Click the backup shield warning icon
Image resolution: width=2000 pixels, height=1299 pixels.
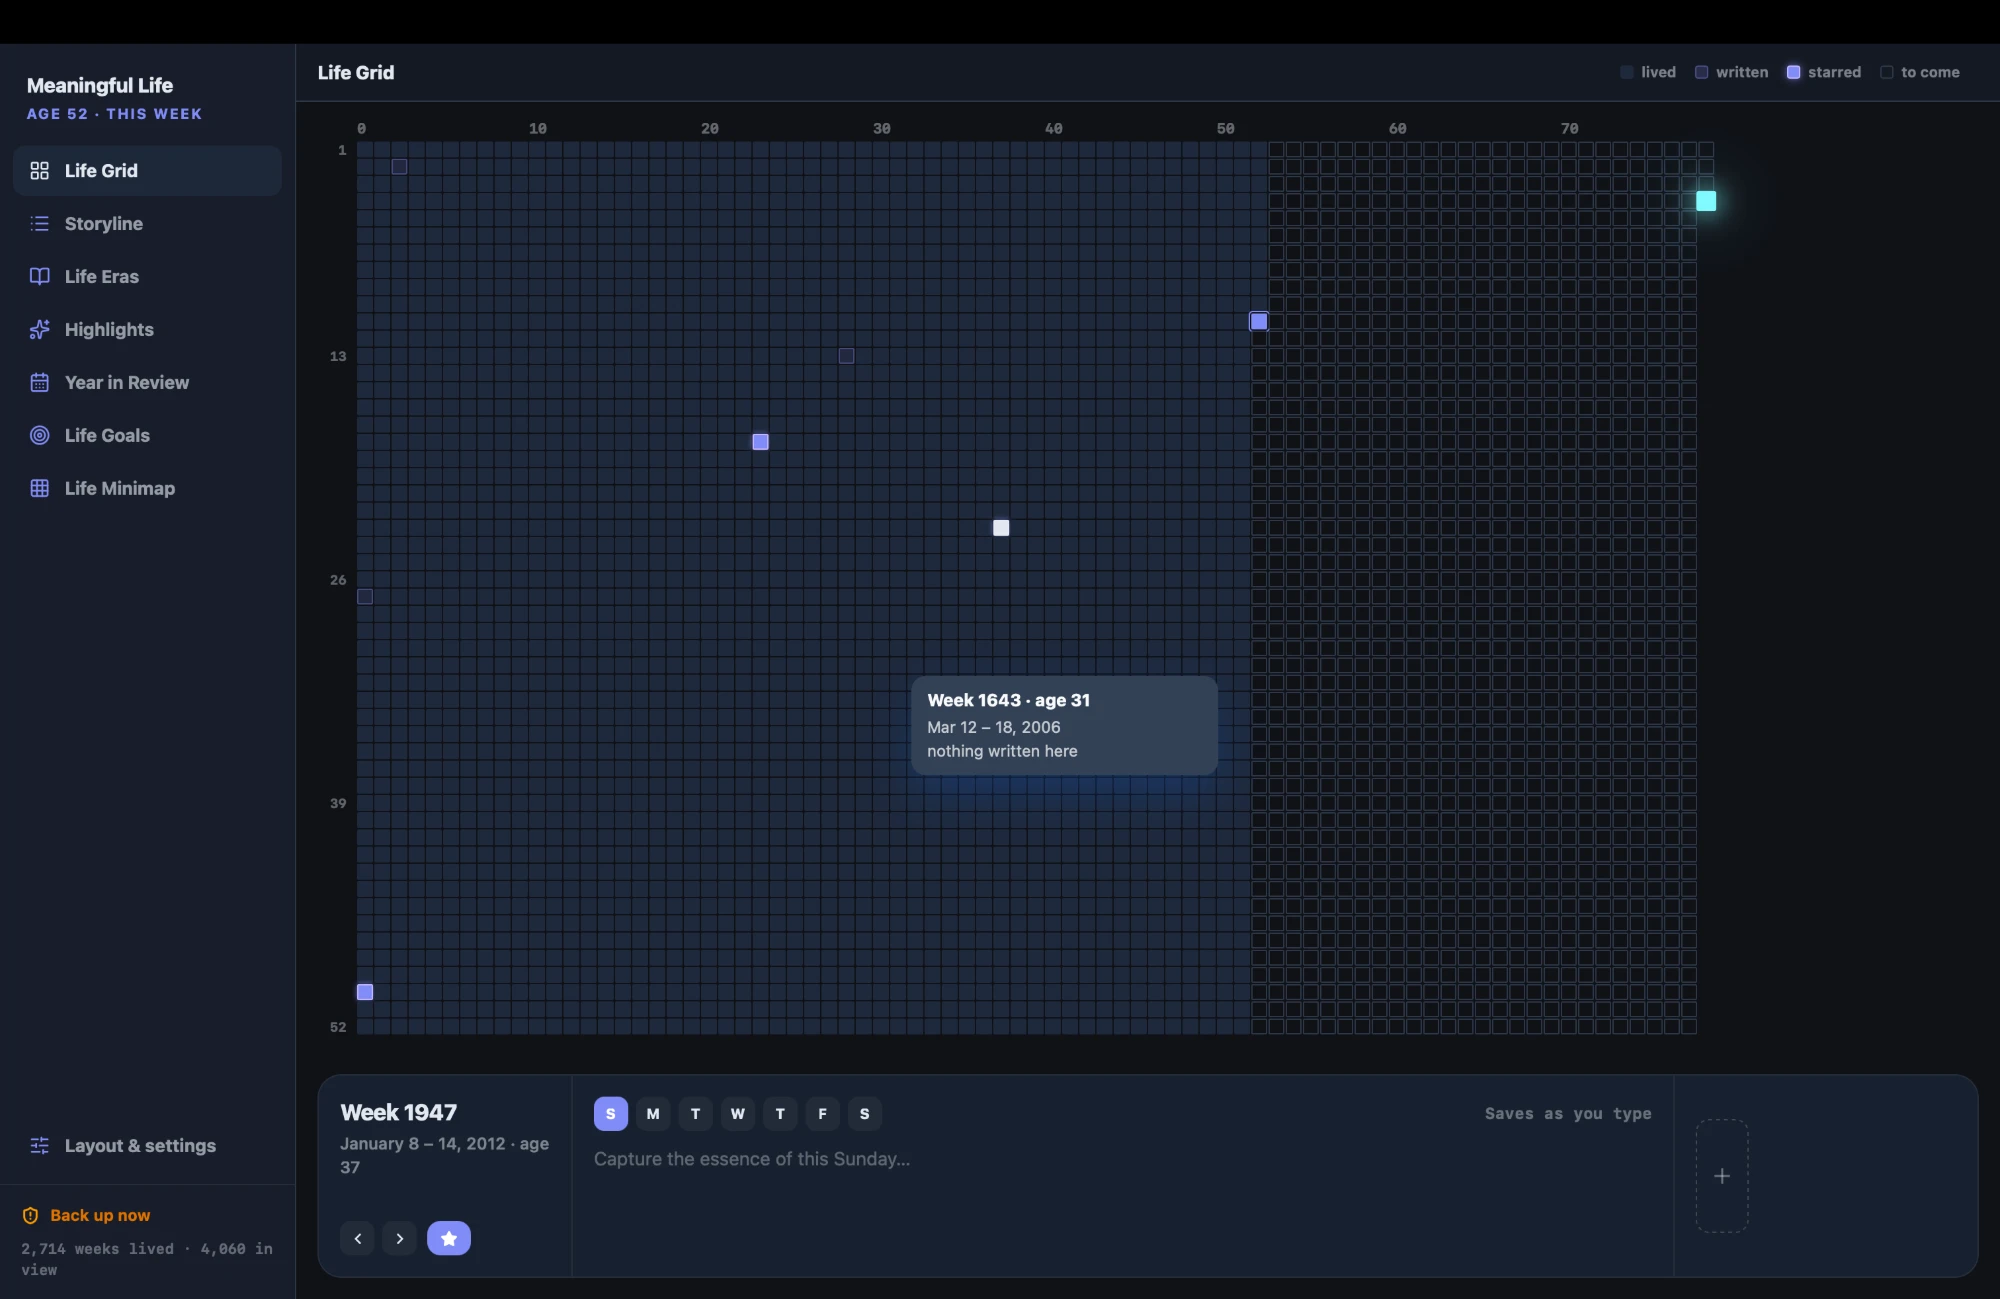(31, 1216)
